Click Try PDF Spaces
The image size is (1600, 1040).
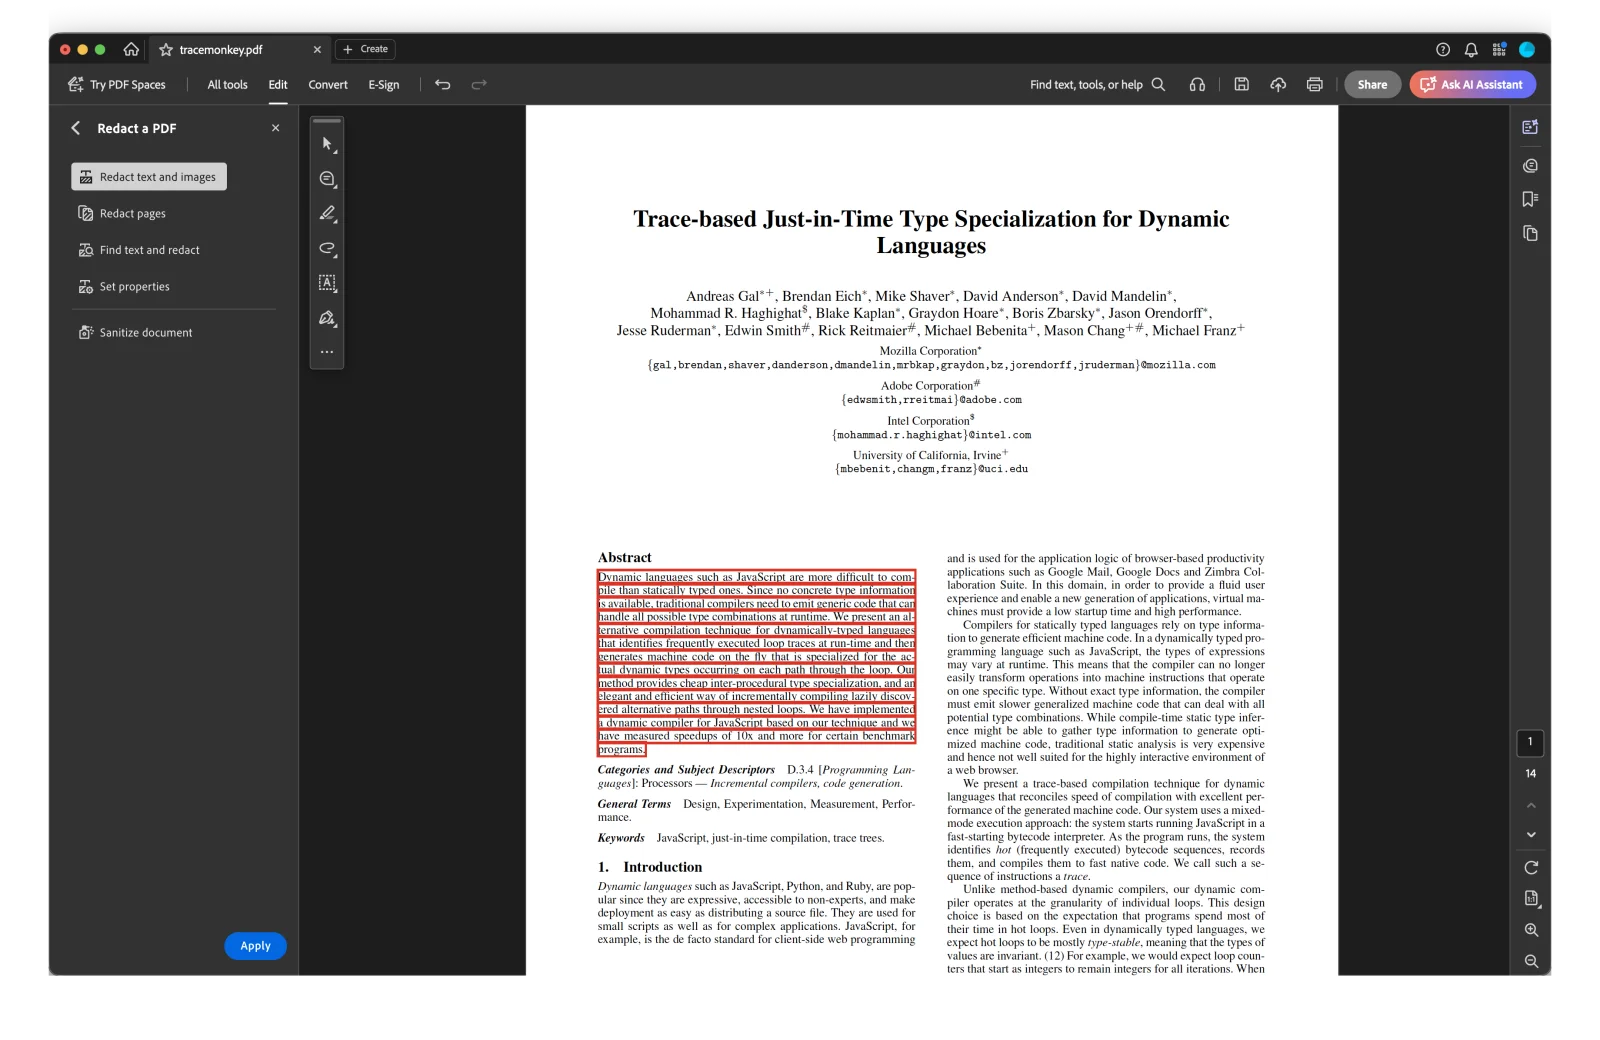[x=117, y=85]
